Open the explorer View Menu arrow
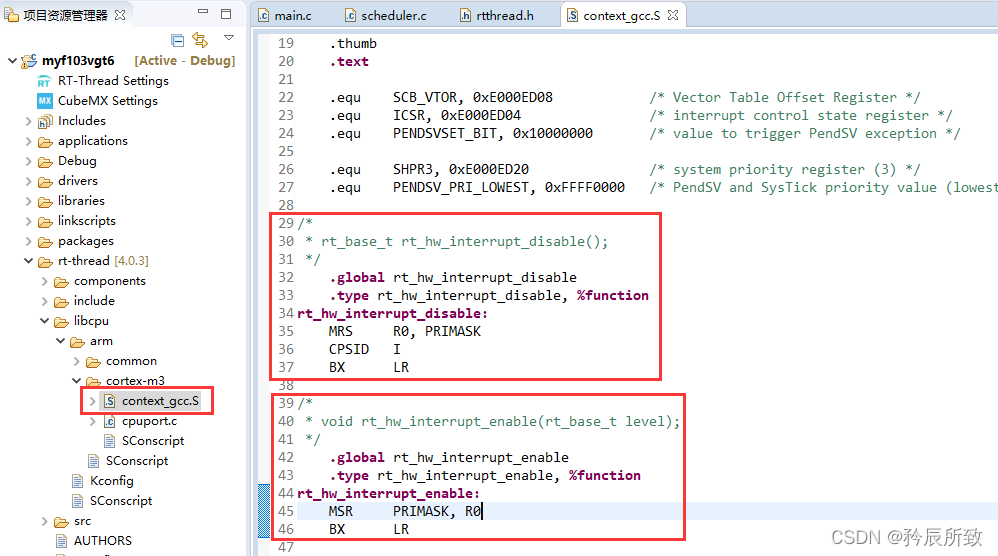This screenshot has width=998, height=556. [229, 38]
